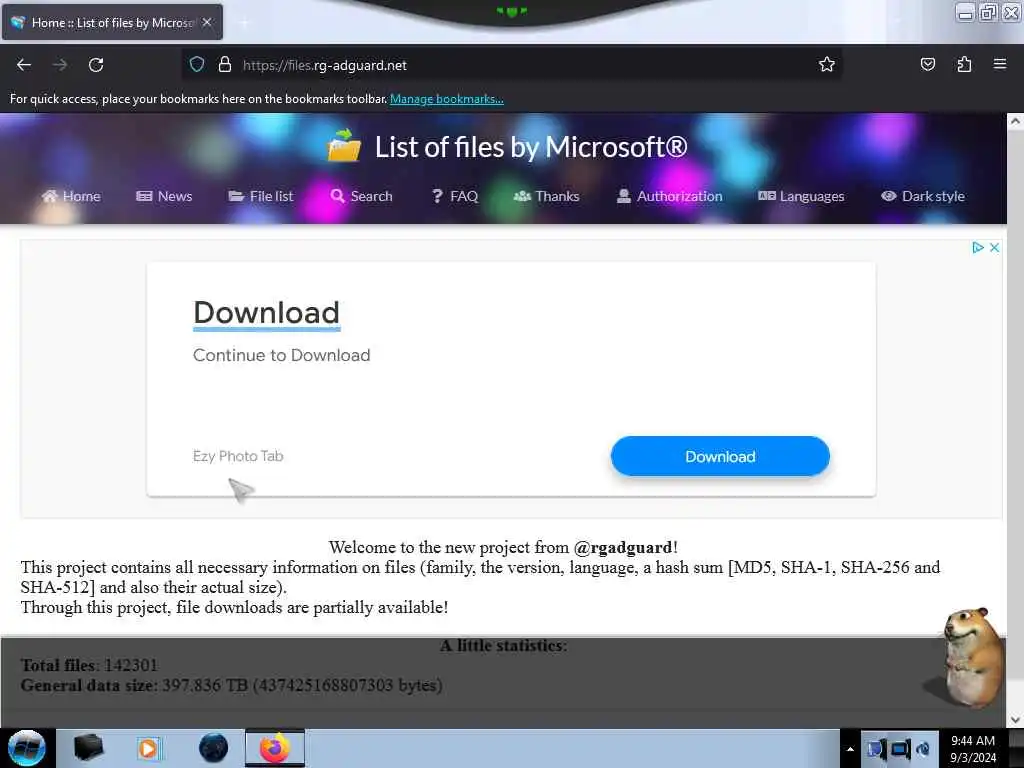
Task: Click the network tray icon
Action: [900, 748]
